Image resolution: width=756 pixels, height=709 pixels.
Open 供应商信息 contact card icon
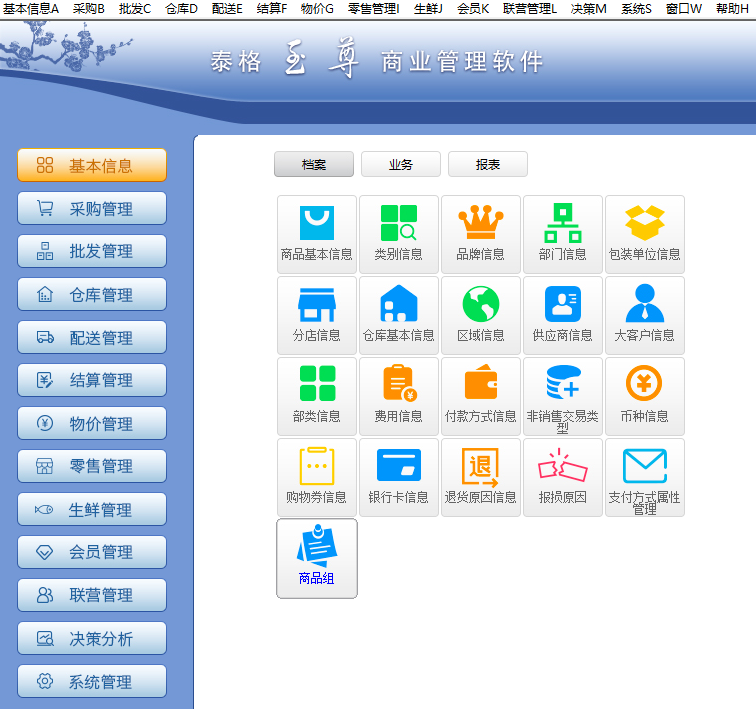click(x=562, y=314)
